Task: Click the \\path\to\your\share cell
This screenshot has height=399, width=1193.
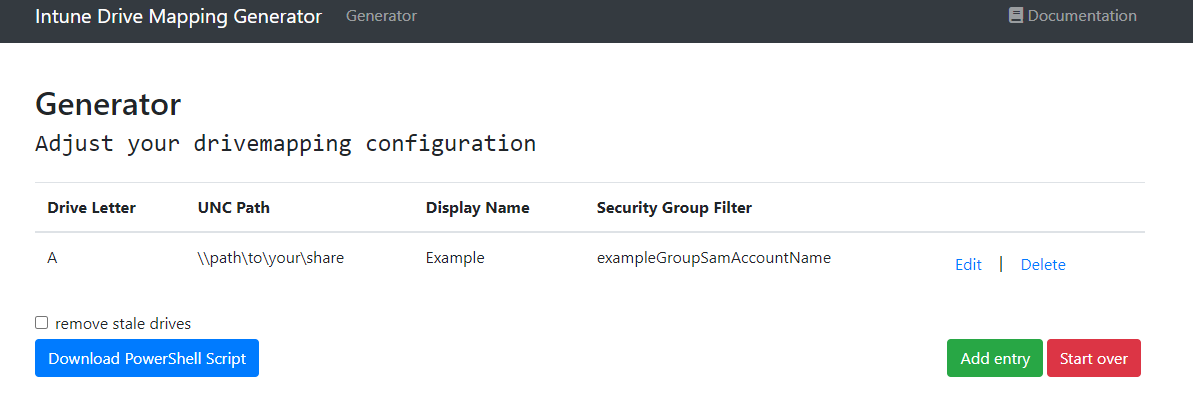Action: [x=271, y=258]
